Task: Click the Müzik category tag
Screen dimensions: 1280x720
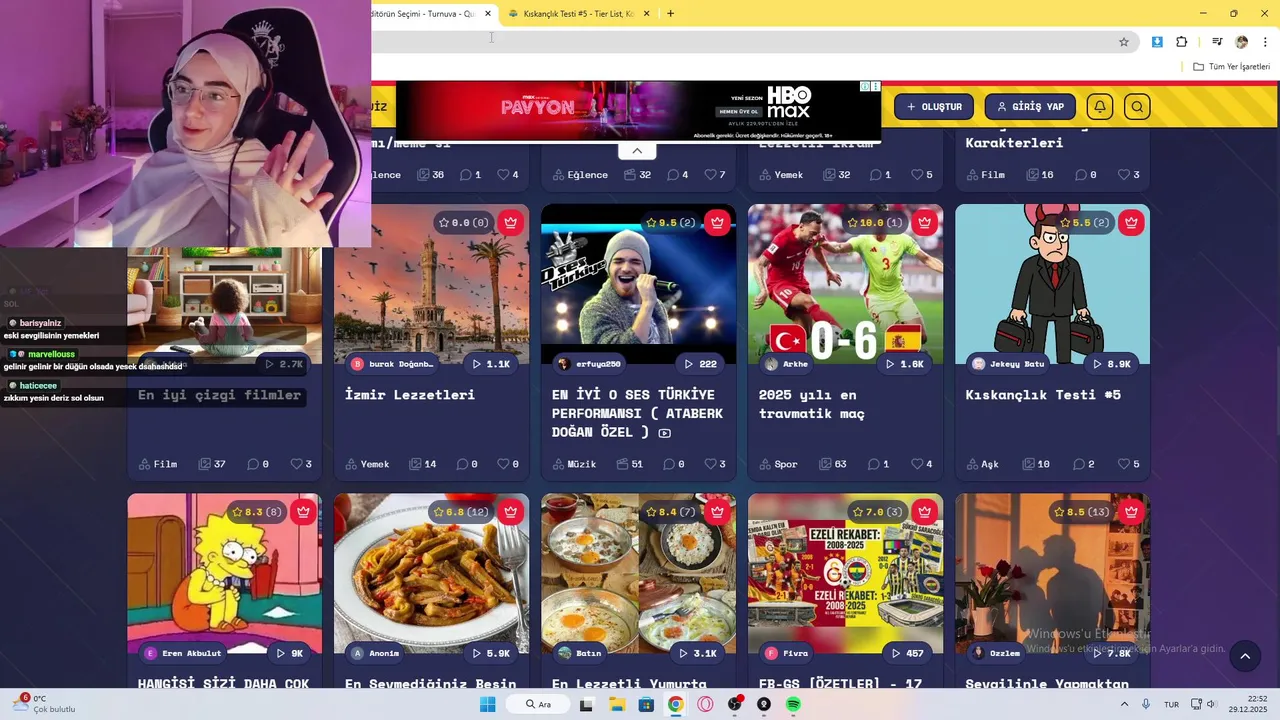Action: click(x=574, y=464)
